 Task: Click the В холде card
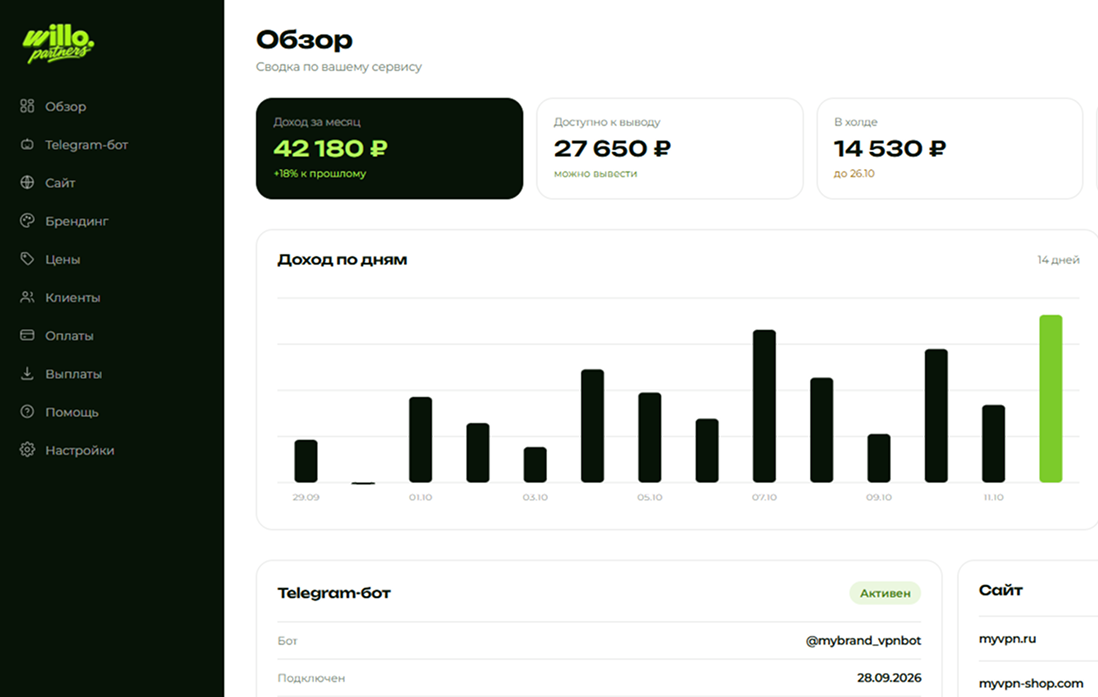point(950,149)
